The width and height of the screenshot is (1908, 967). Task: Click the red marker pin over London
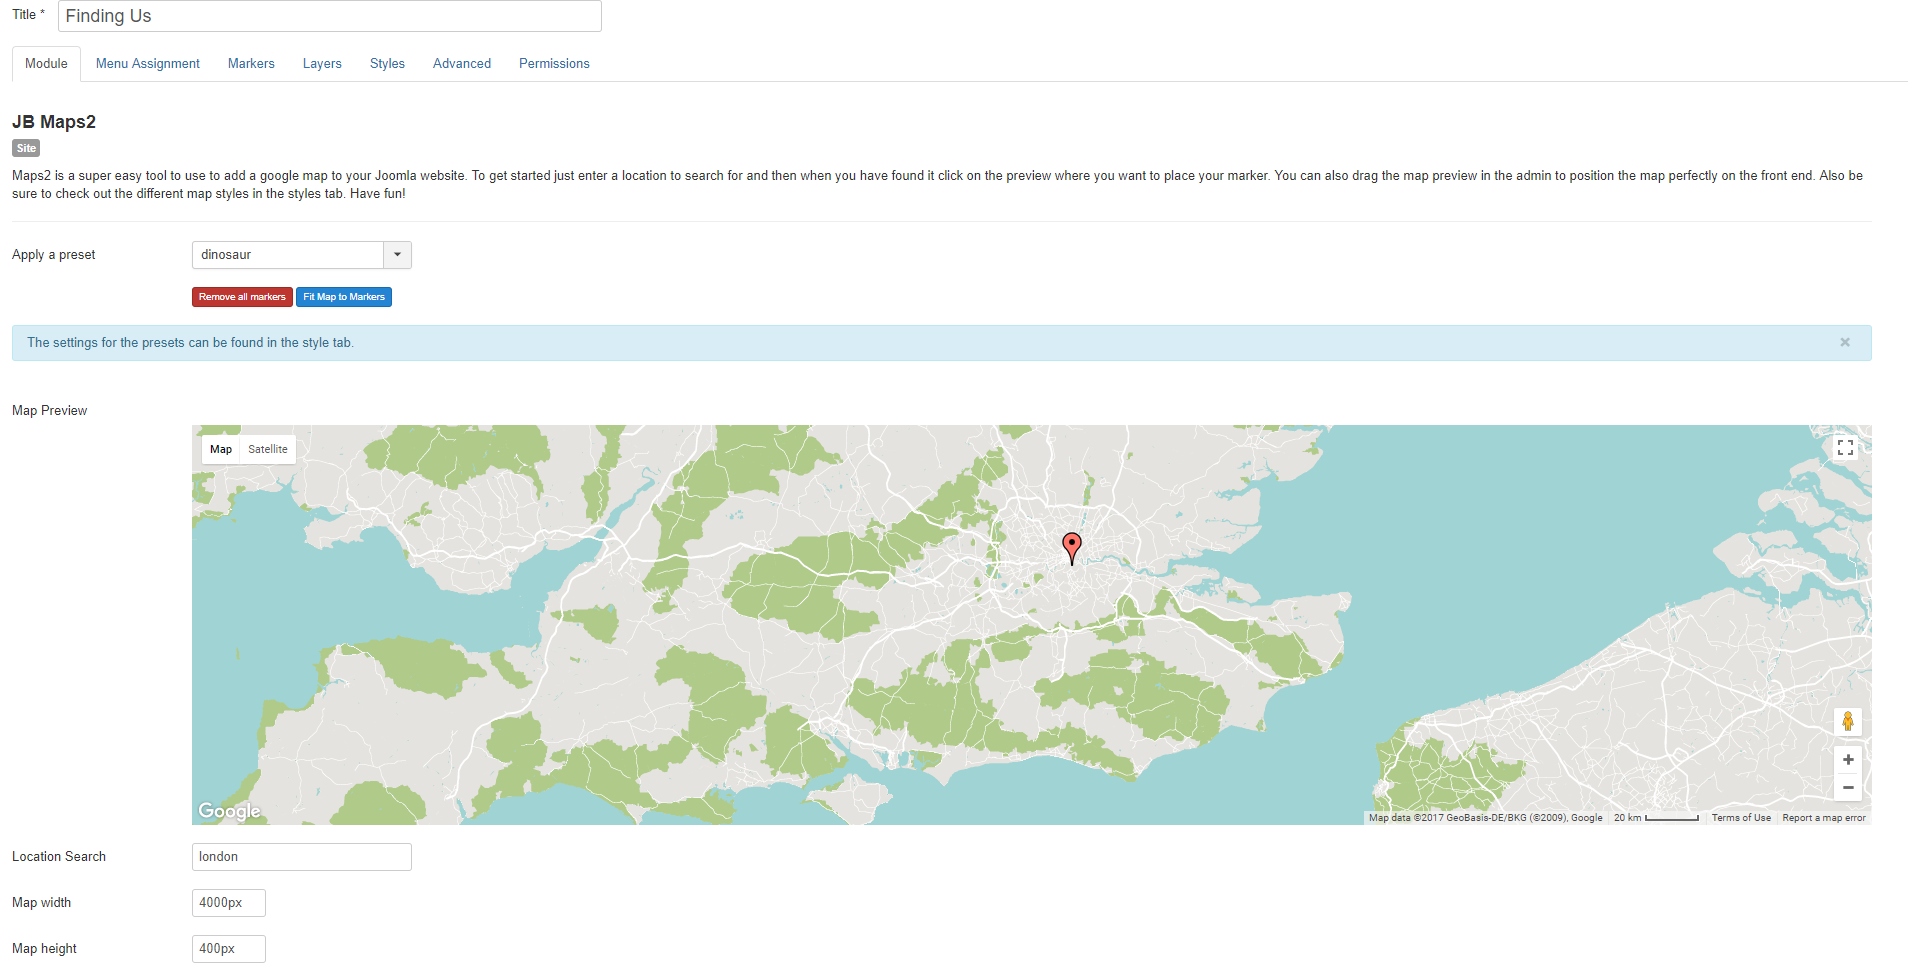coord(1071,548)
